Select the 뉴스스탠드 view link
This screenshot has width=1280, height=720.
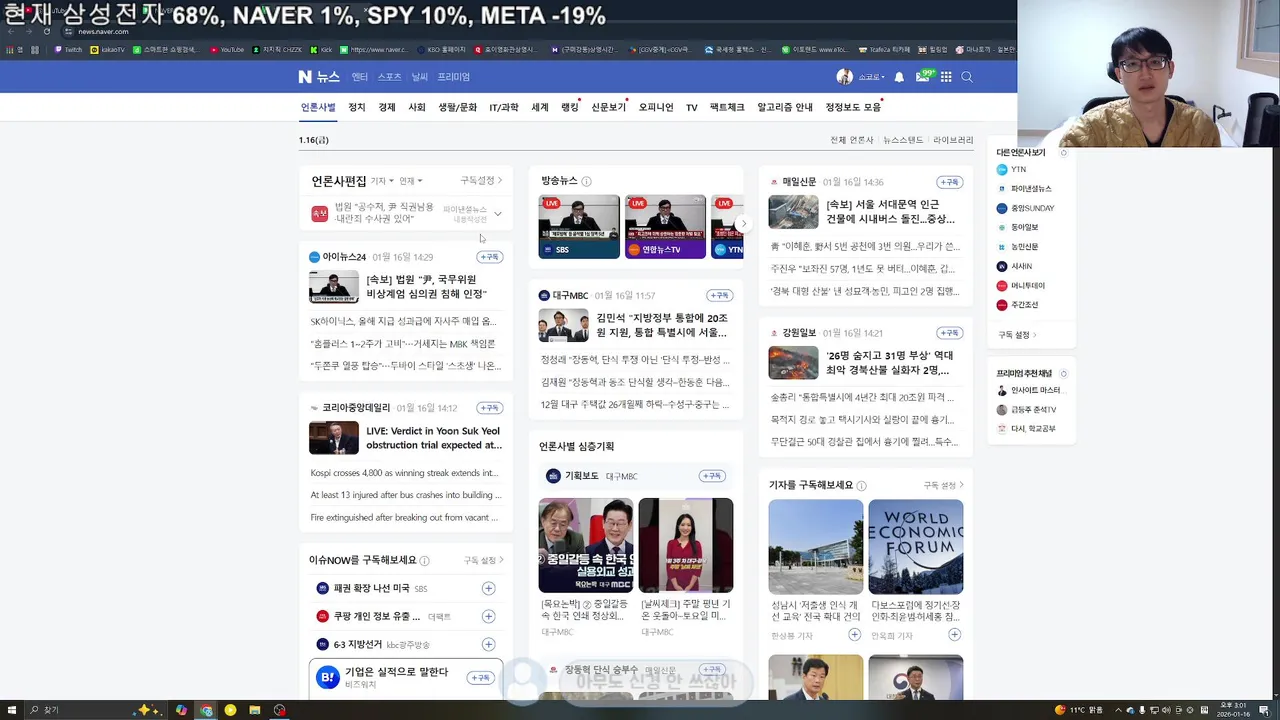[x=903, y=140]
